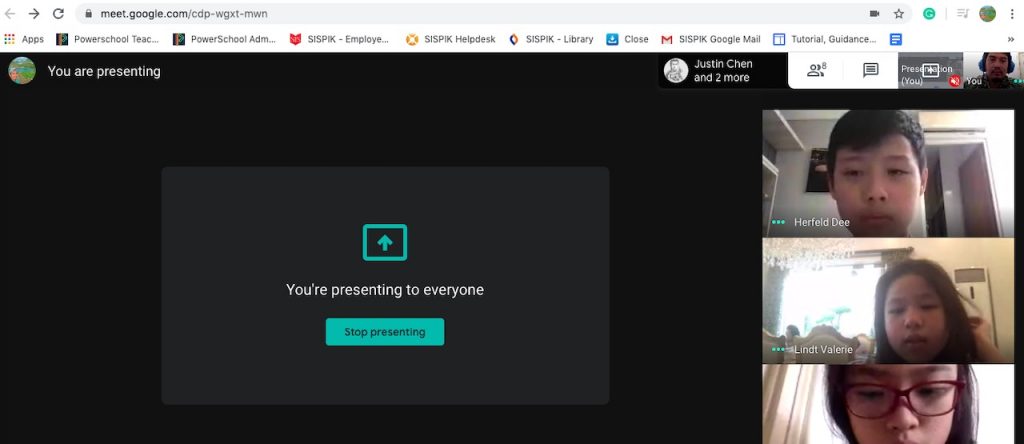Open the participants list icon
The width and height of the screenshot is (1024, 444).
816,70
